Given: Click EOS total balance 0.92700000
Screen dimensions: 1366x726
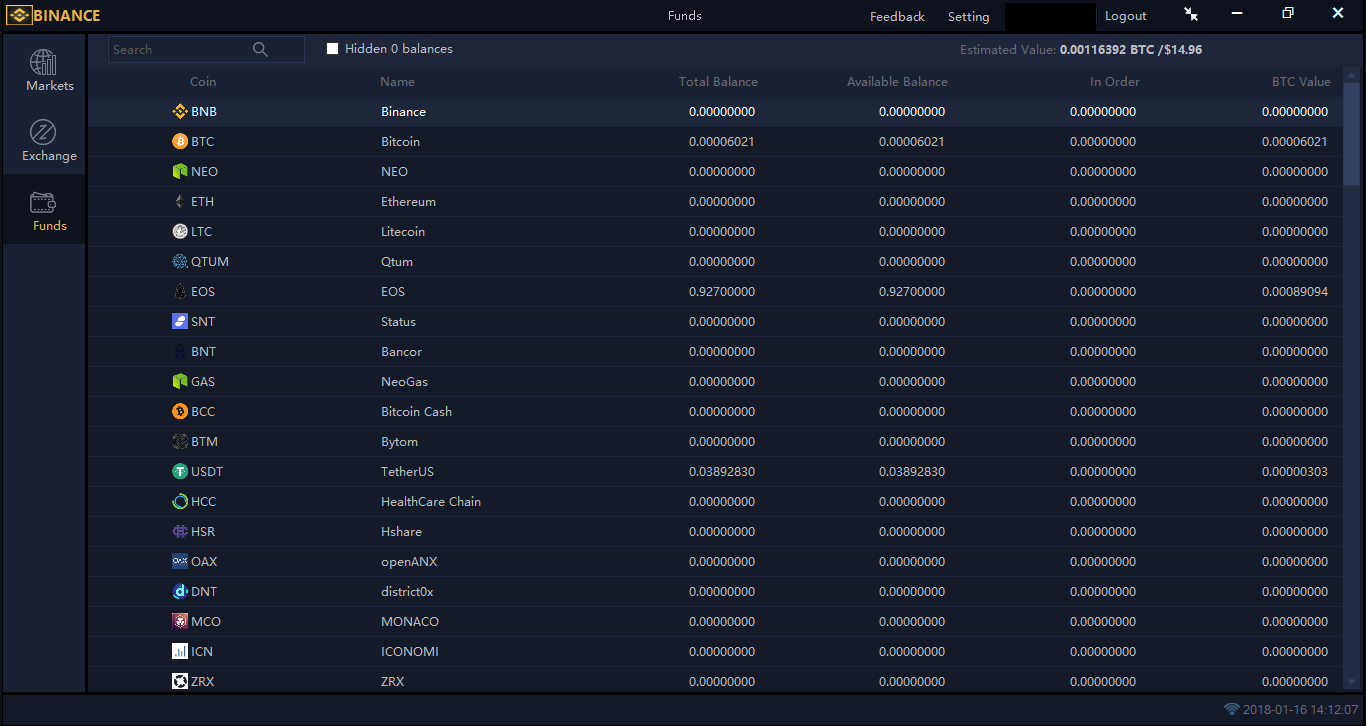Looking at the screenshot, I should click(722, 292).
